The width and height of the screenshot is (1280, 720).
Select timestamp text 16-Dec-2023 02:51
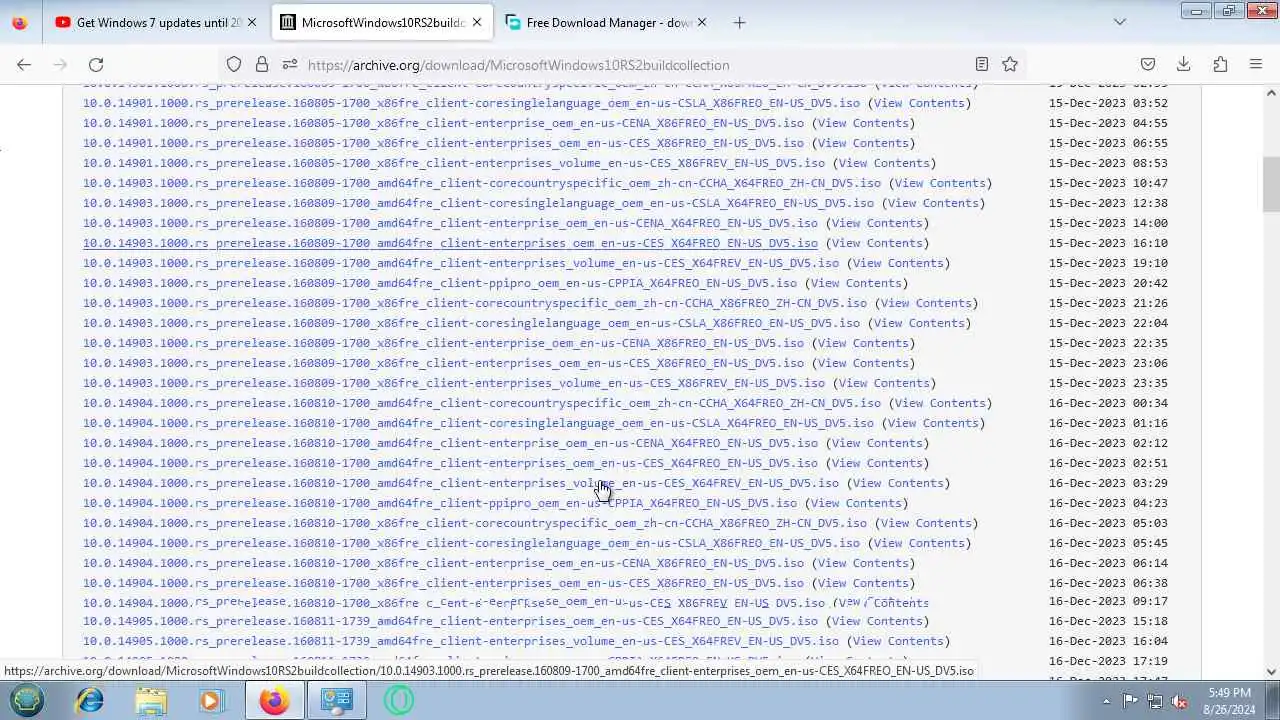(x=1108, y=463)
